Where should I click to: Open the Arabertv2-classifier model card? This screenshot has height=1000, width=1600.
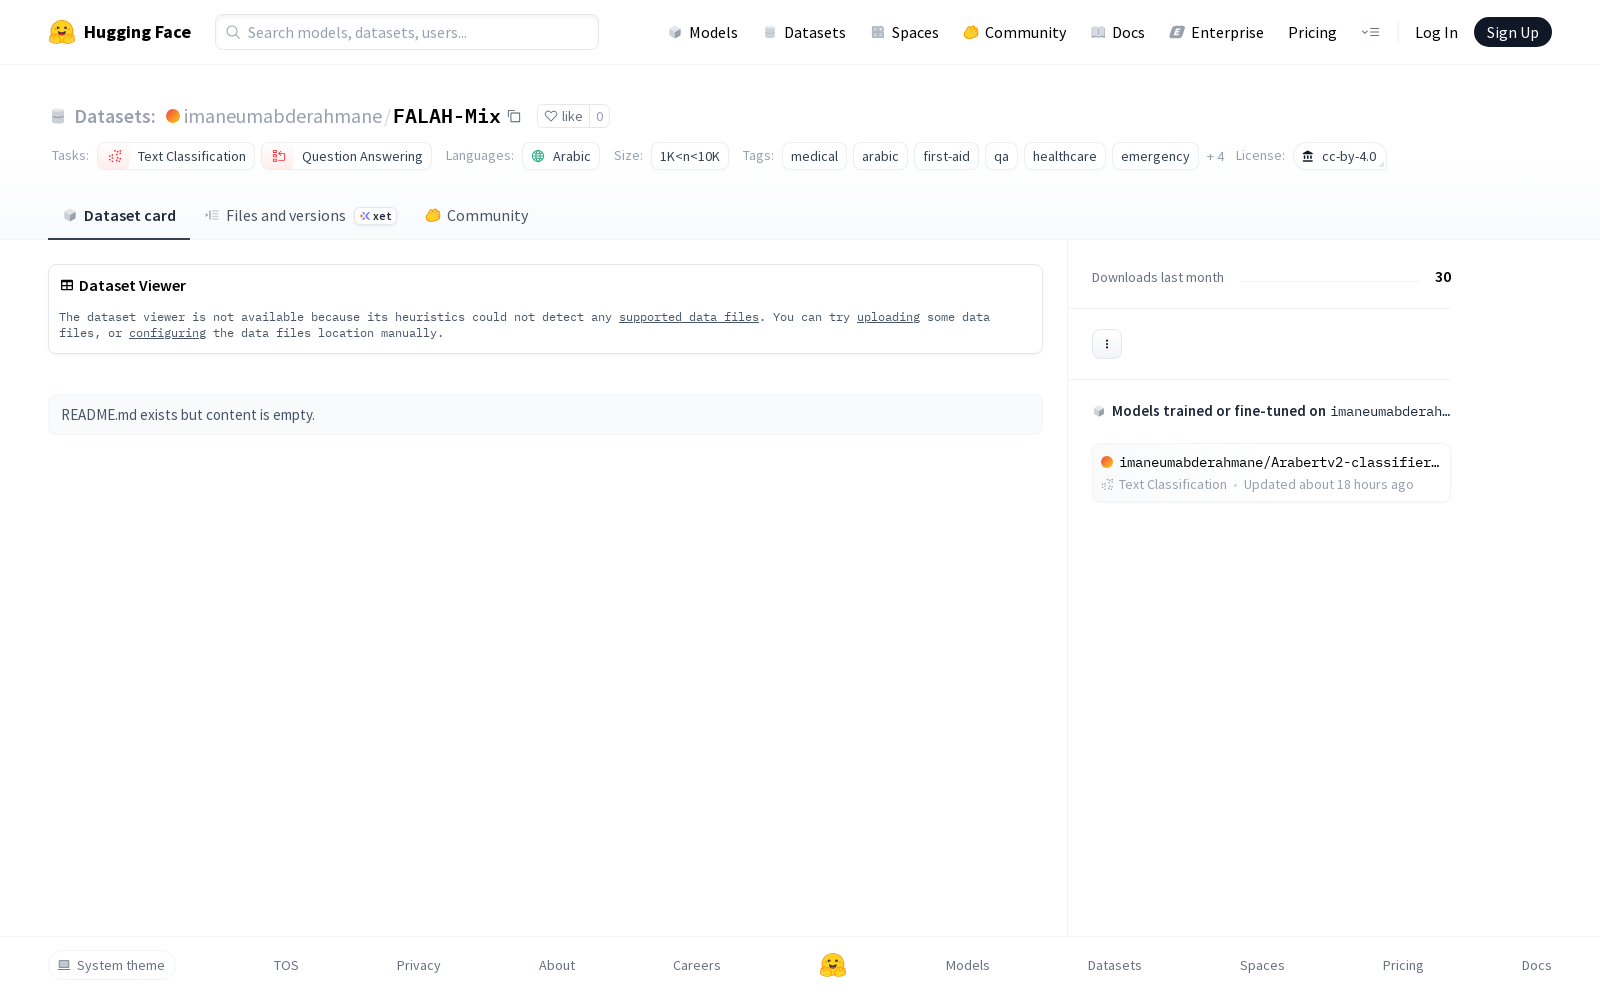pos(1271,473)
